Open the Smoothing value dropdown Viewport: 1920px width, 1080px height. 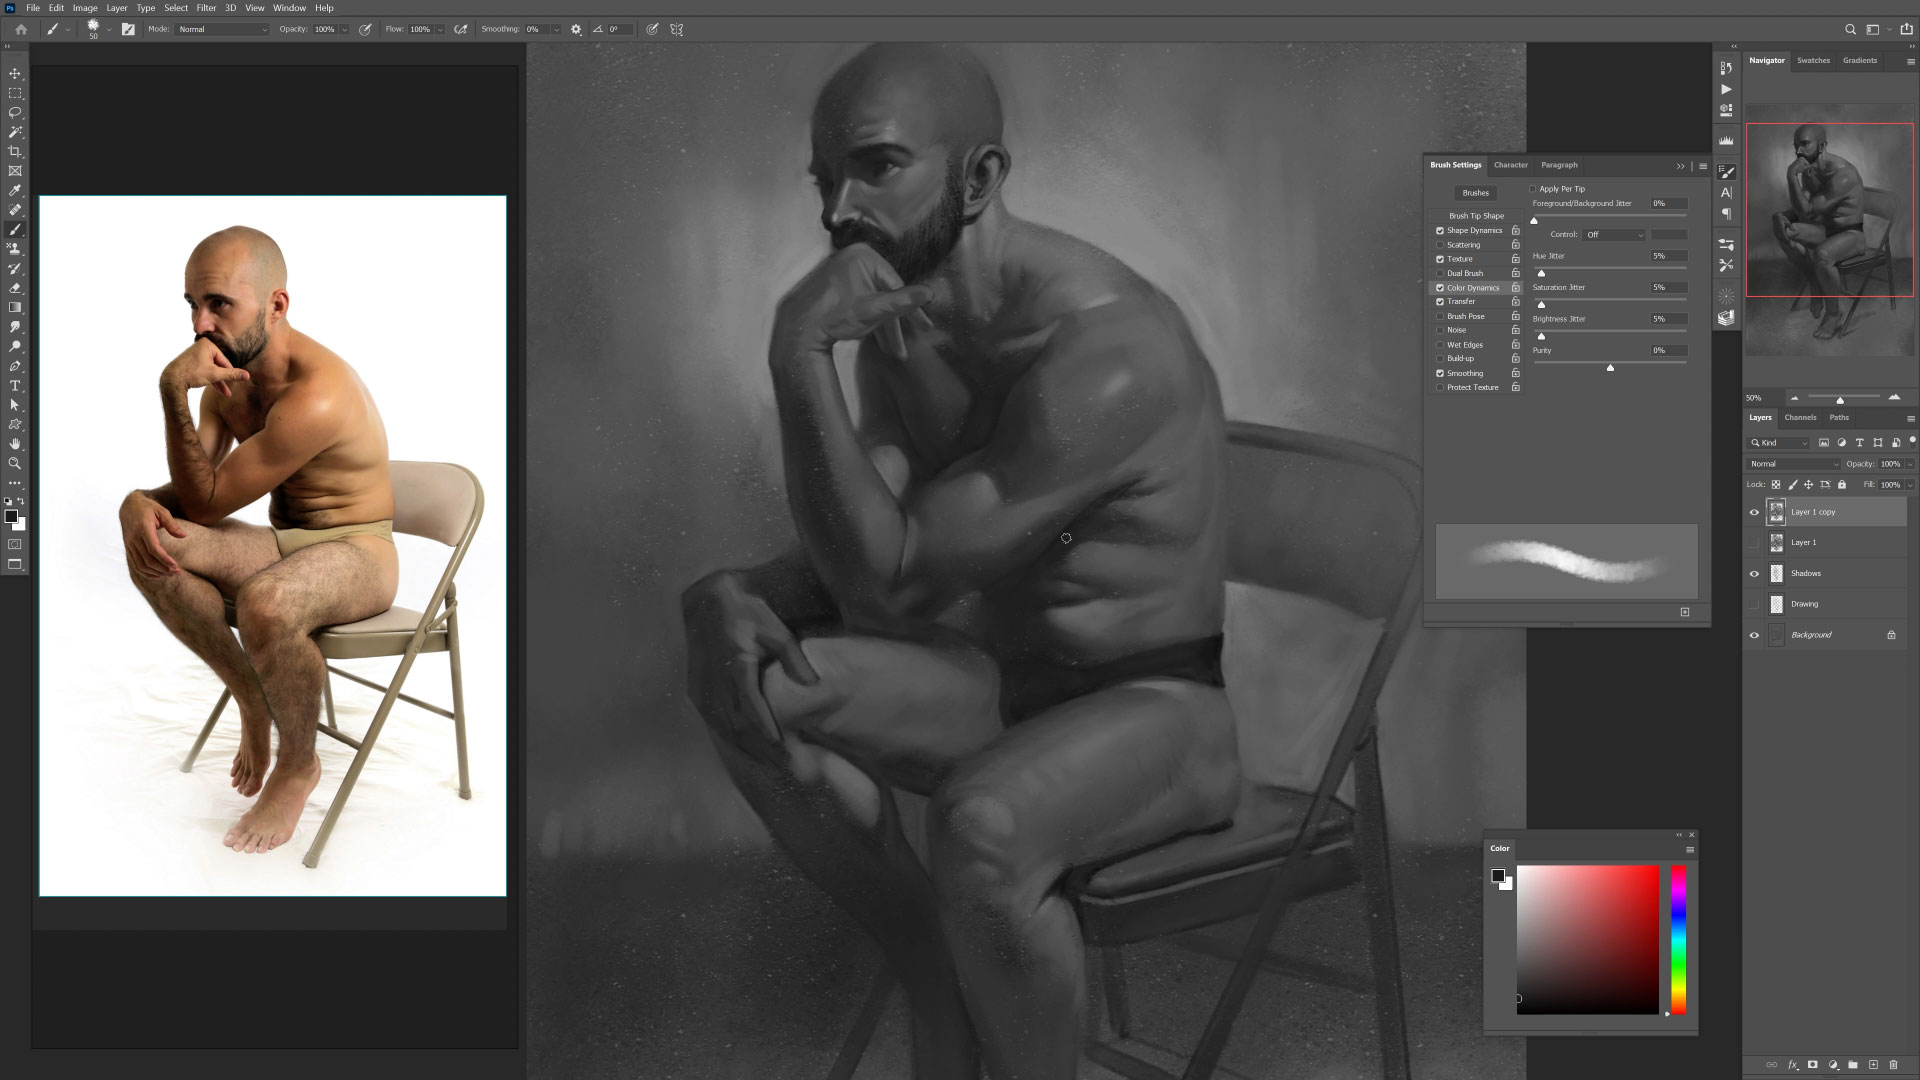[556, 29]
